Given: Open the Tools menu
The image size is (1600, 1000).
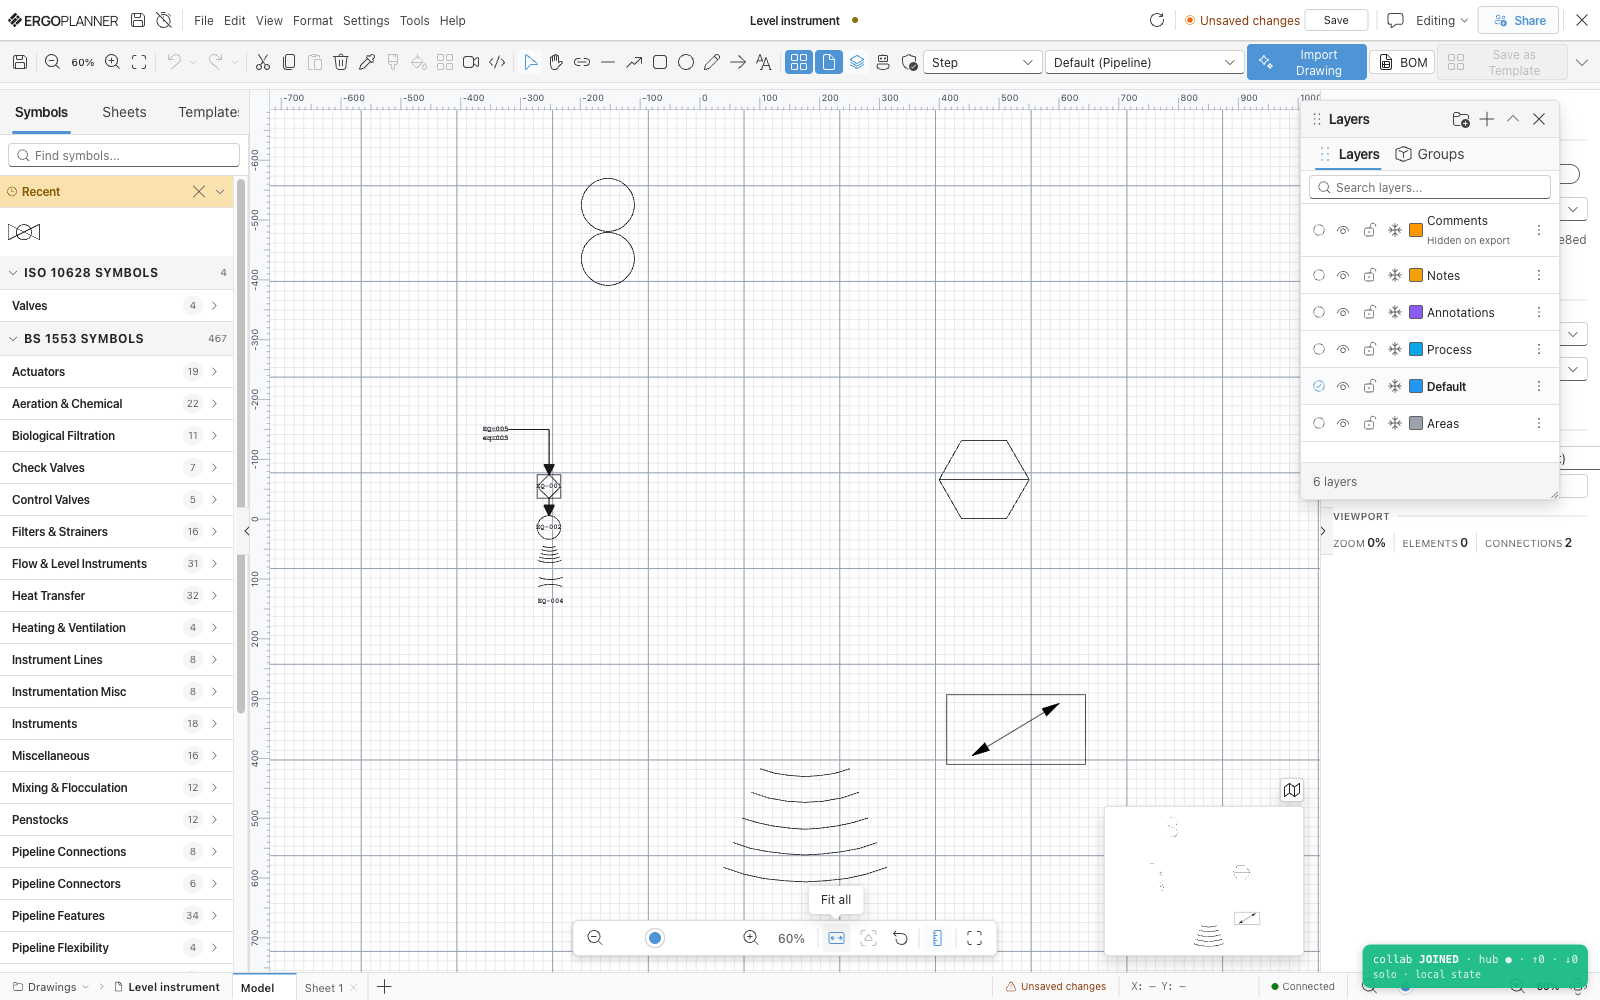Looking at the screenshot, I should [414, 20].
